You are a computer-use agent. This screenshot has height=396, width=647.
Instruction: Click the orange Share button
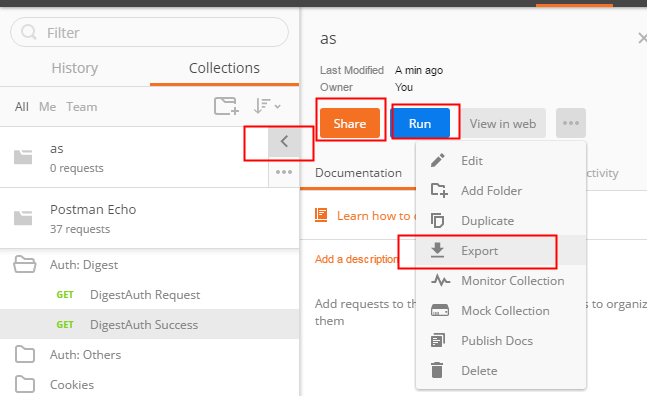tap(350, 123)
